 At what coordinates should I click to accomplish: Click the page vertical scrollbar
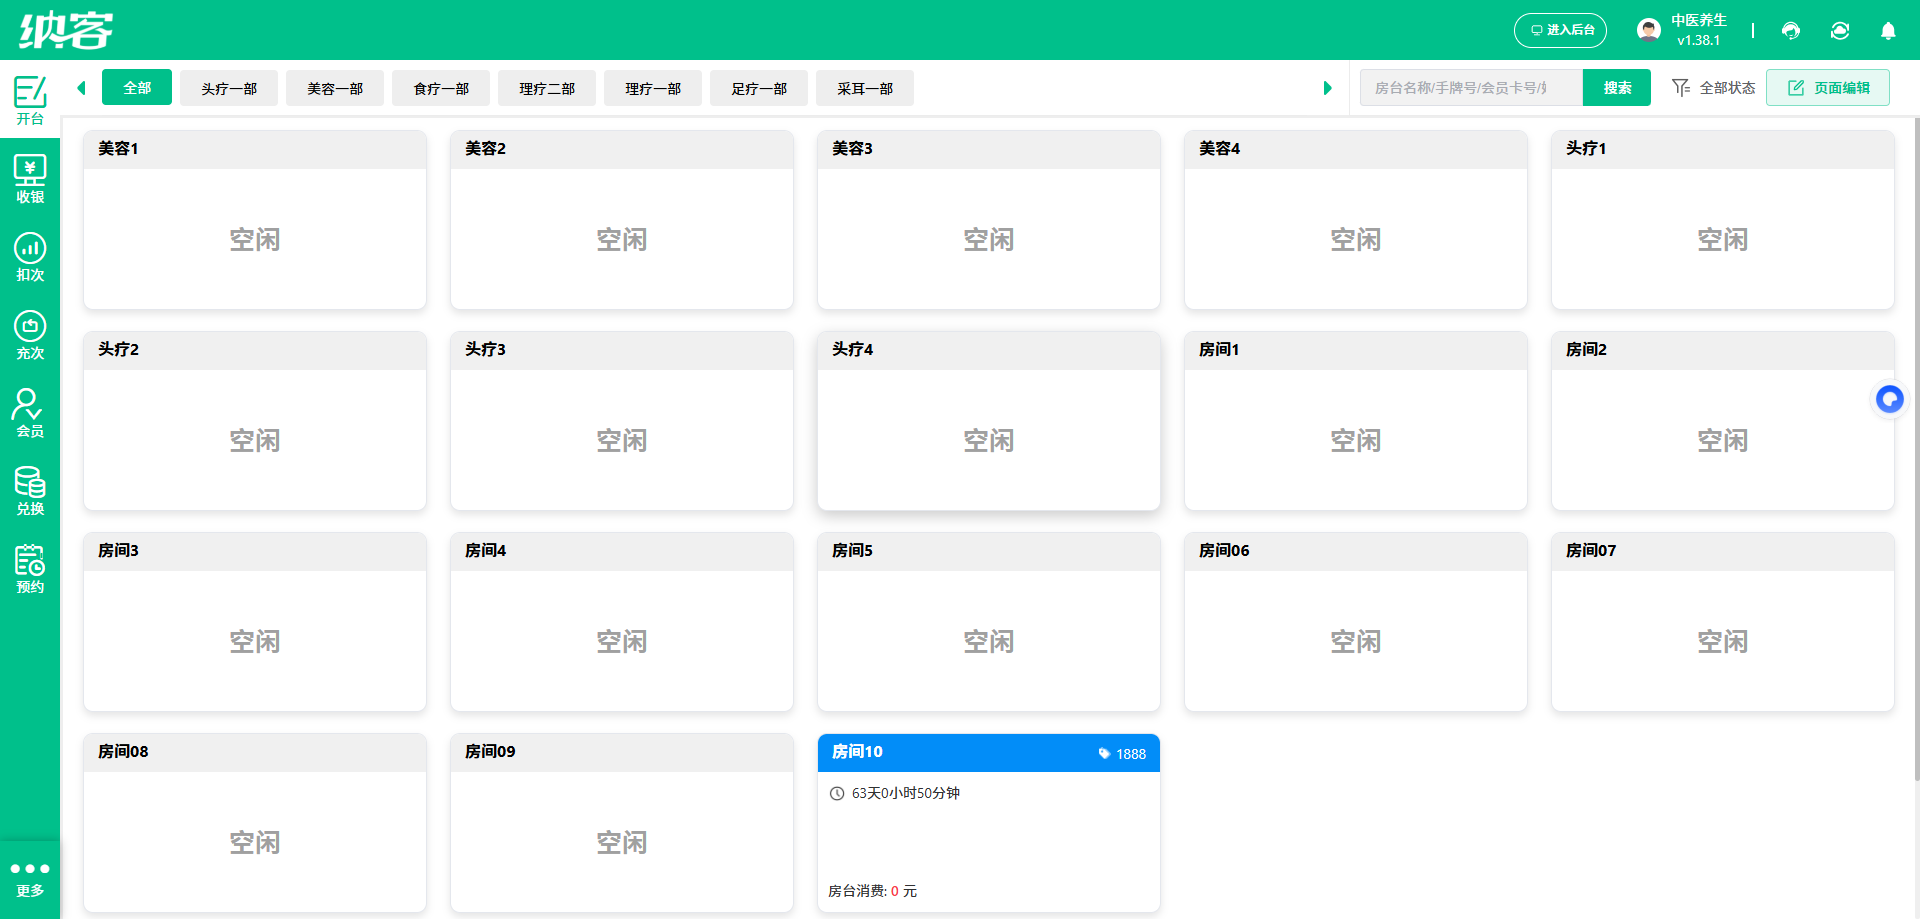(x=1916, y=450)
